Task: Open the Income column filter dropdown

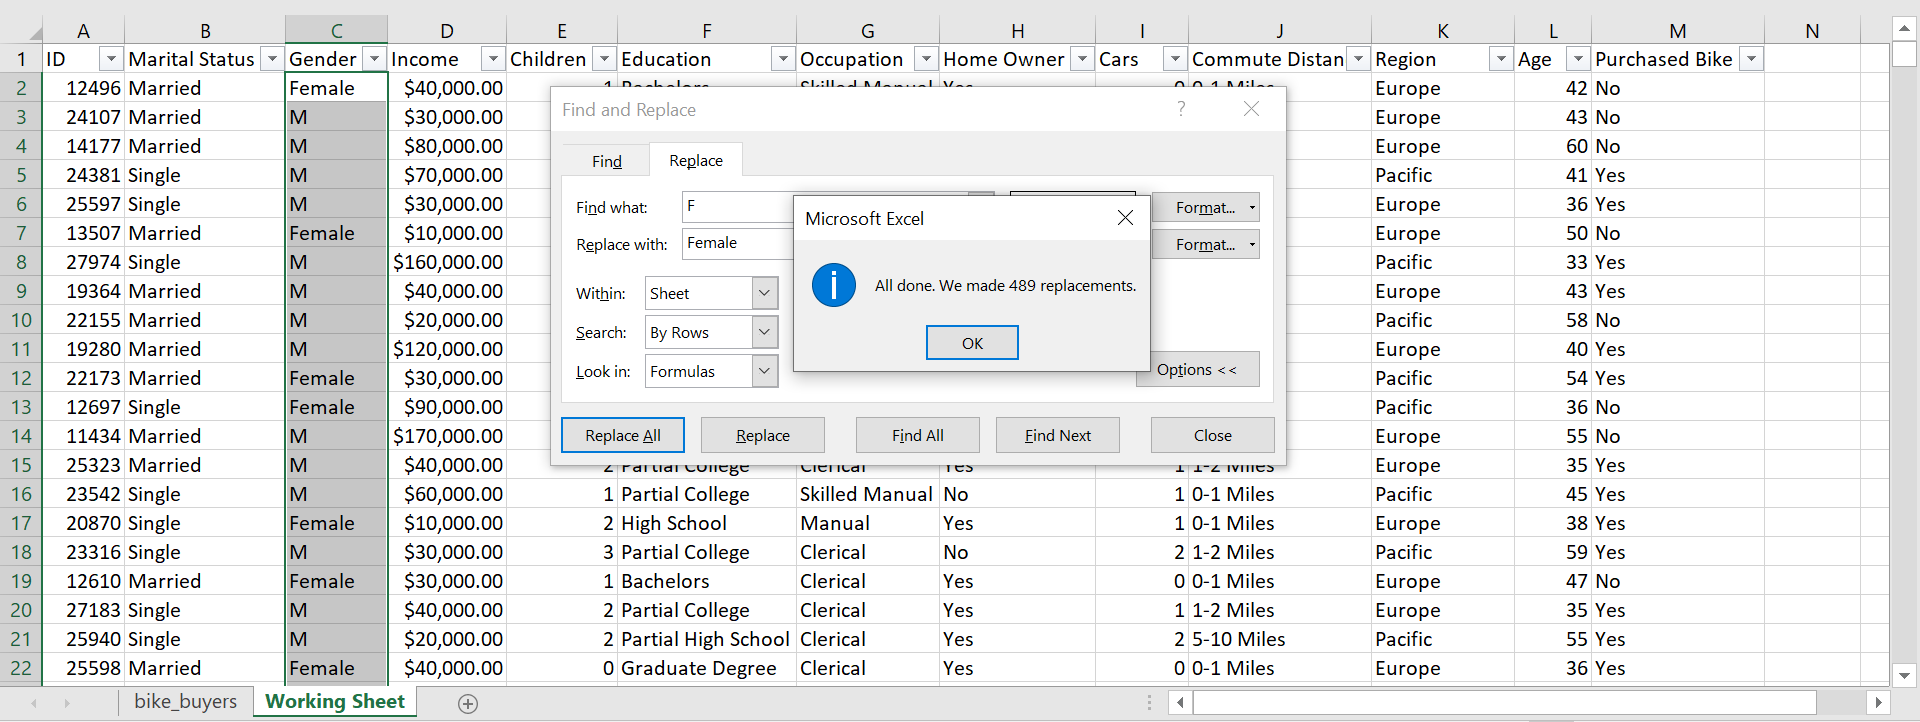Action: click(x=492, y=59)
